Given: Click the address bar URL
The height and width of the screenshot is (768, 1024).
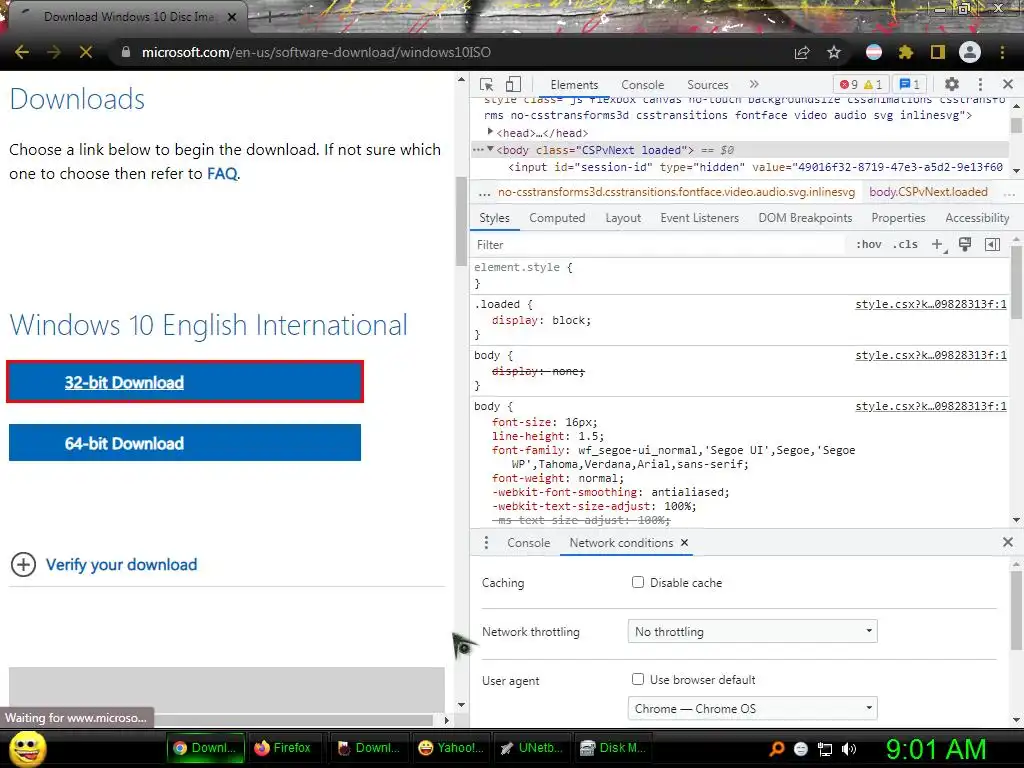Looking at the screenshot, I should [x=316, y=52].
